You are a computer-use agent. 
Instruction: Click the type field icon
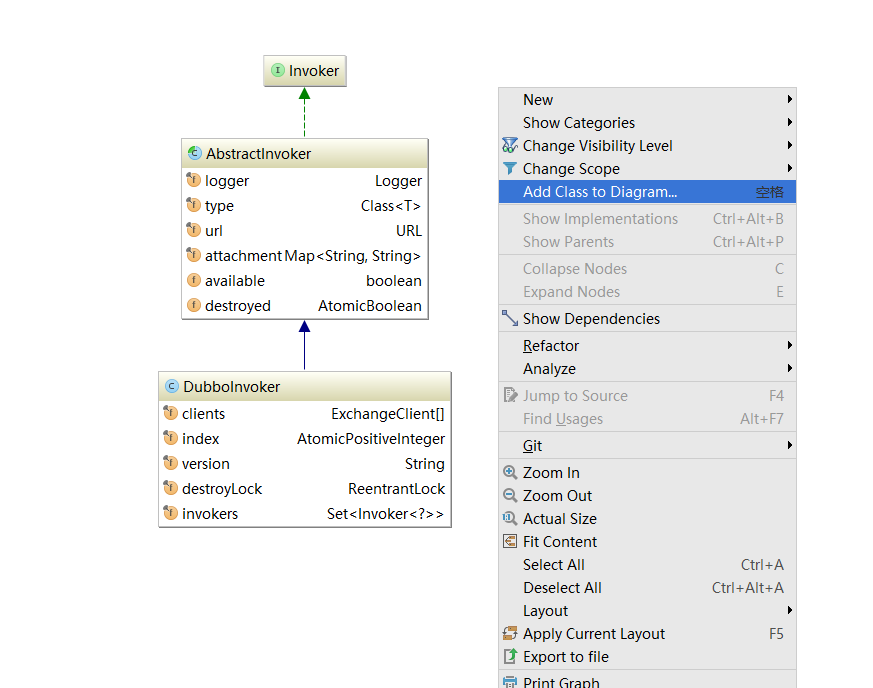click(x=193, y=205)
